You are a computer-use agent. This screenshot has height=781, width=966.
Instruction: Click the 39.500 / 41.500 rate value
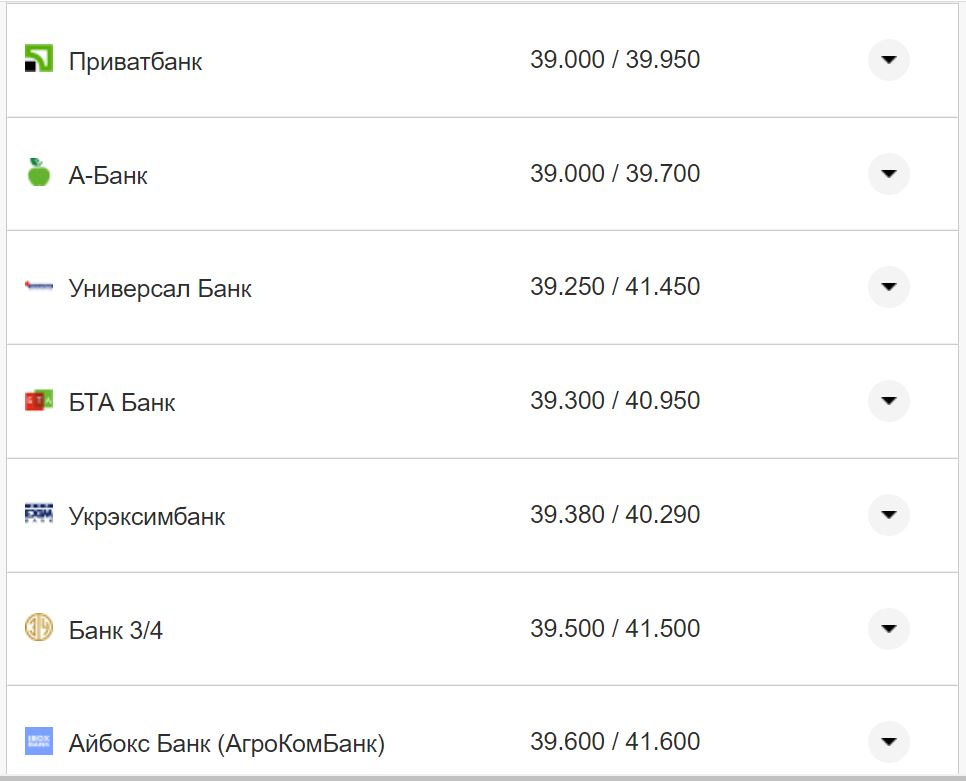615,629
